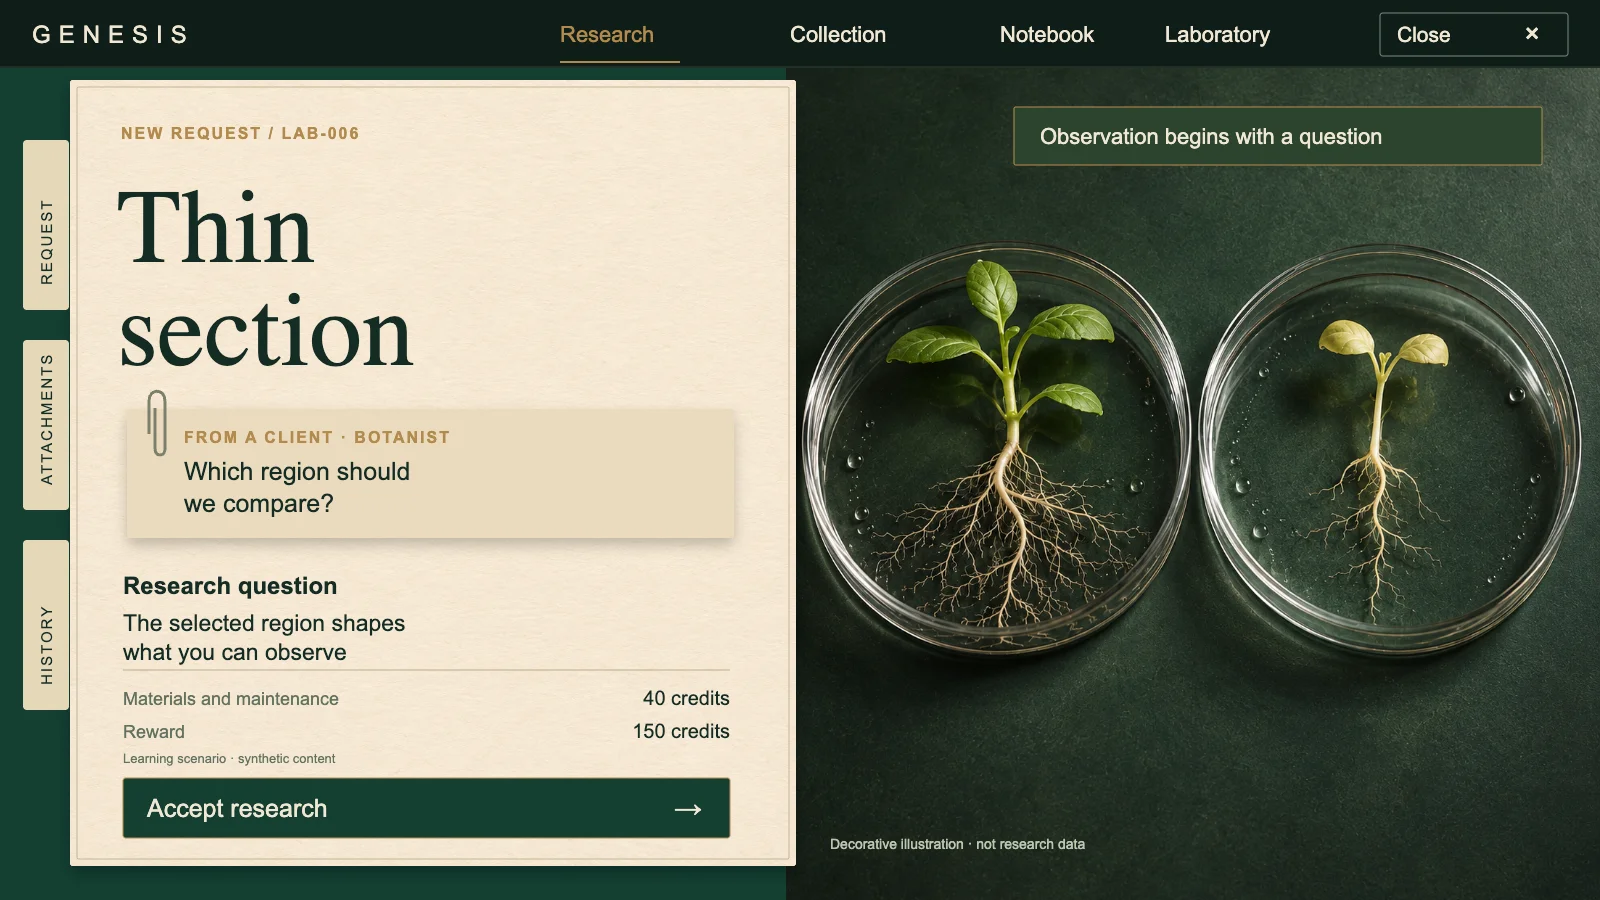Click the 'NEW REQUEST / LAB-006' label

[240, 133]
